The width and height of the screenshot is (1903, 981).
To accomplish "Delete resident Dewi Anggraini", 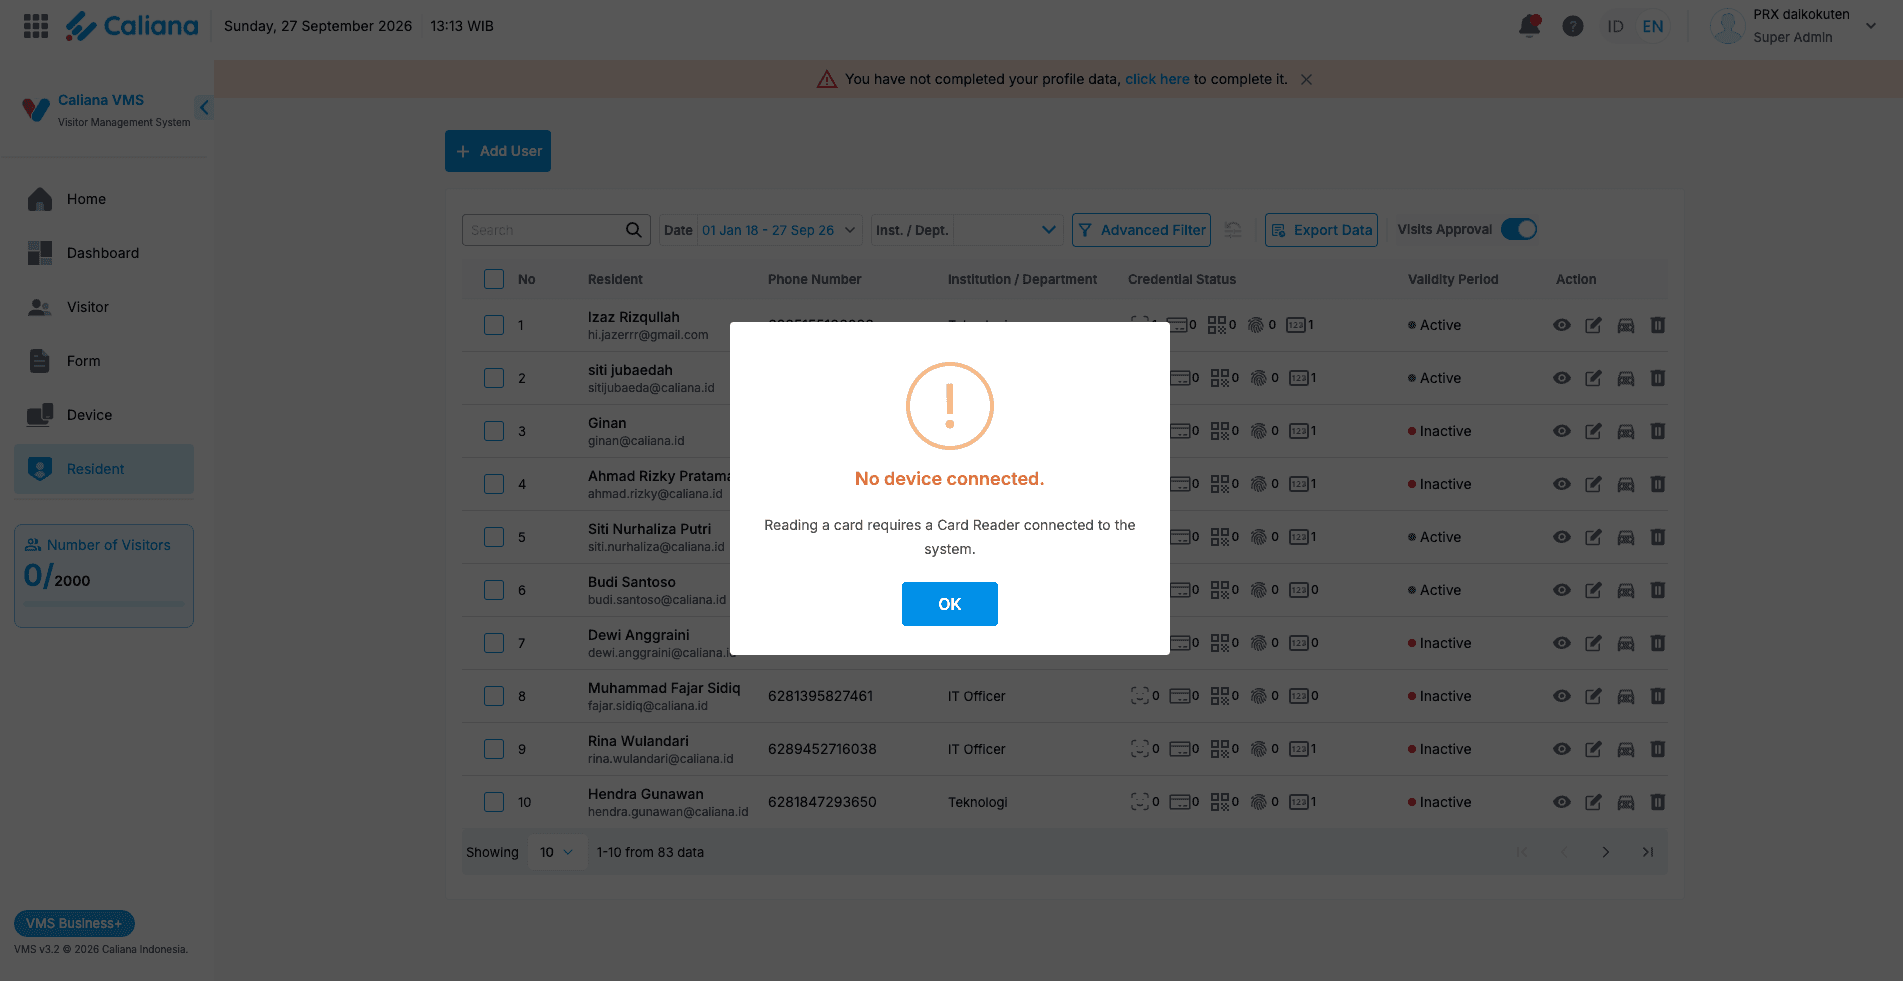I will (1657, 643).
